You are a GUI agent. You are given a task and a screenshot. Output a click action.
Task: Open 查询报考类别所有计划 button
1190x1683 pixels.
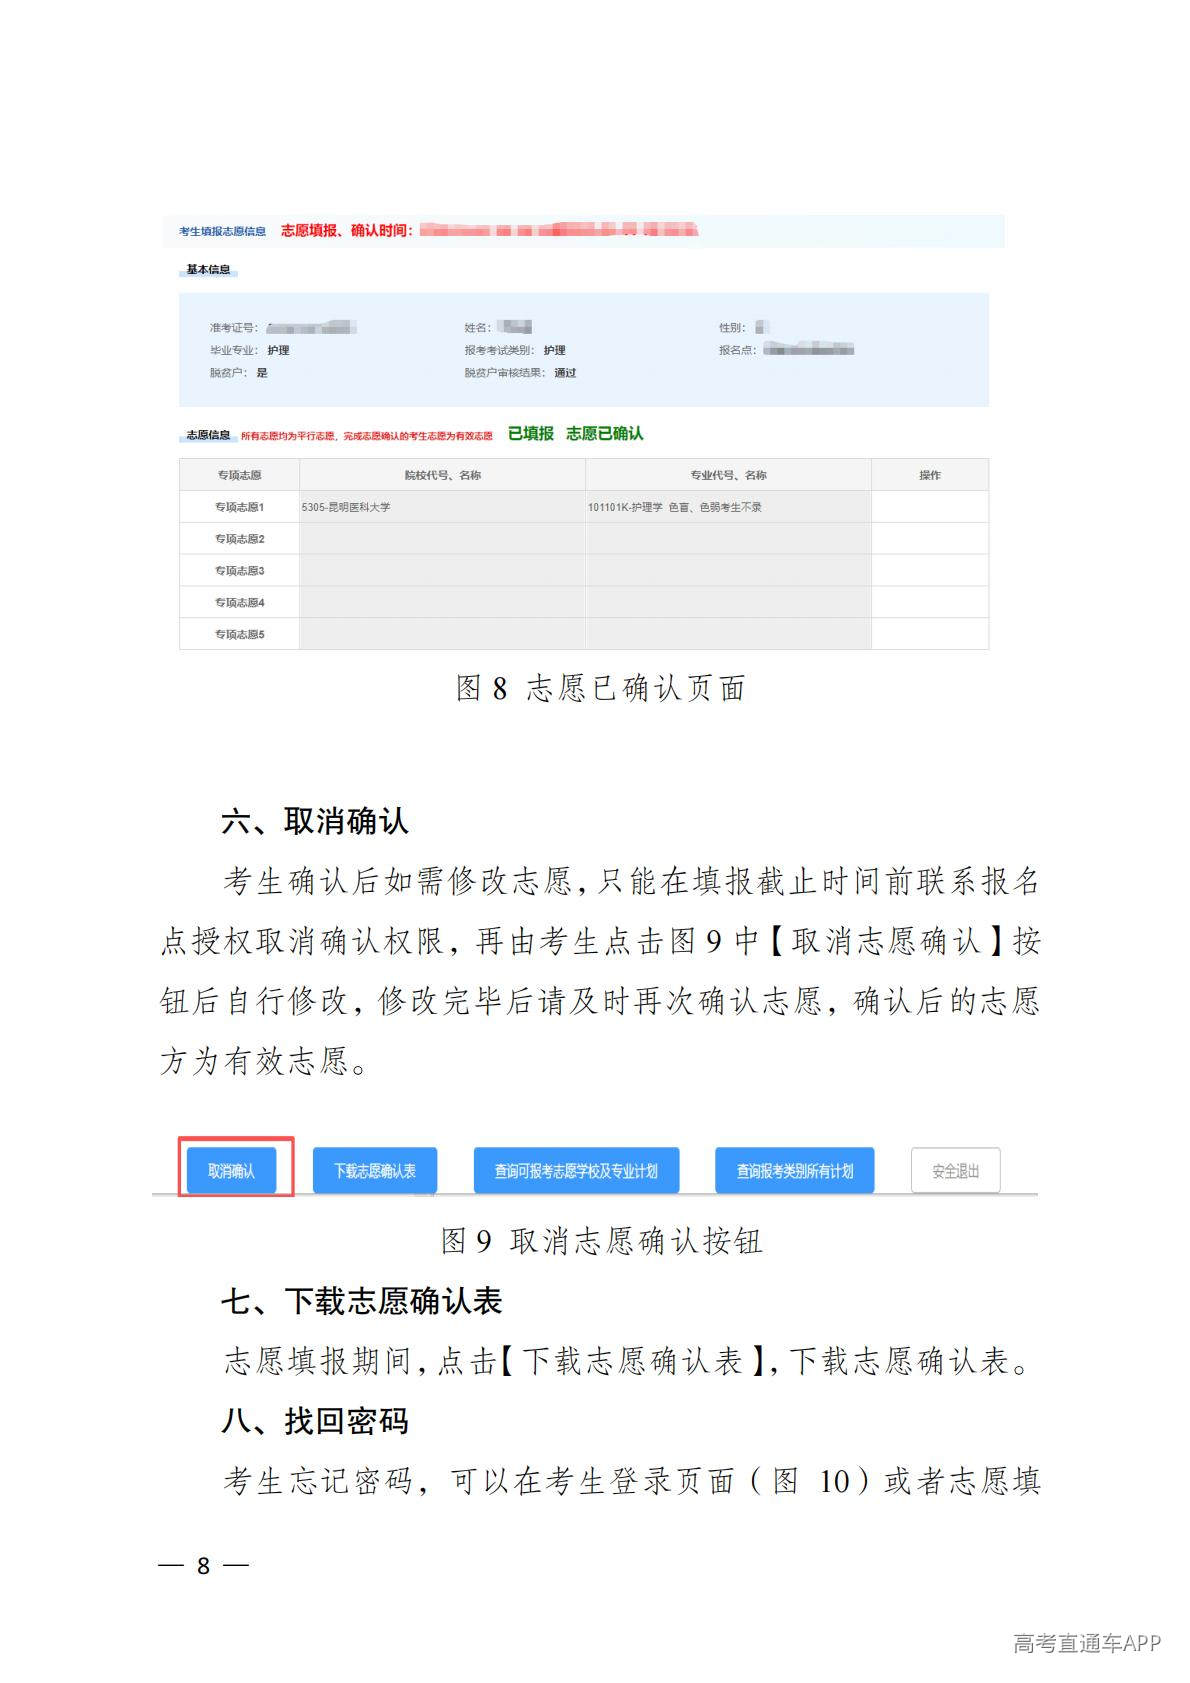795,1170
